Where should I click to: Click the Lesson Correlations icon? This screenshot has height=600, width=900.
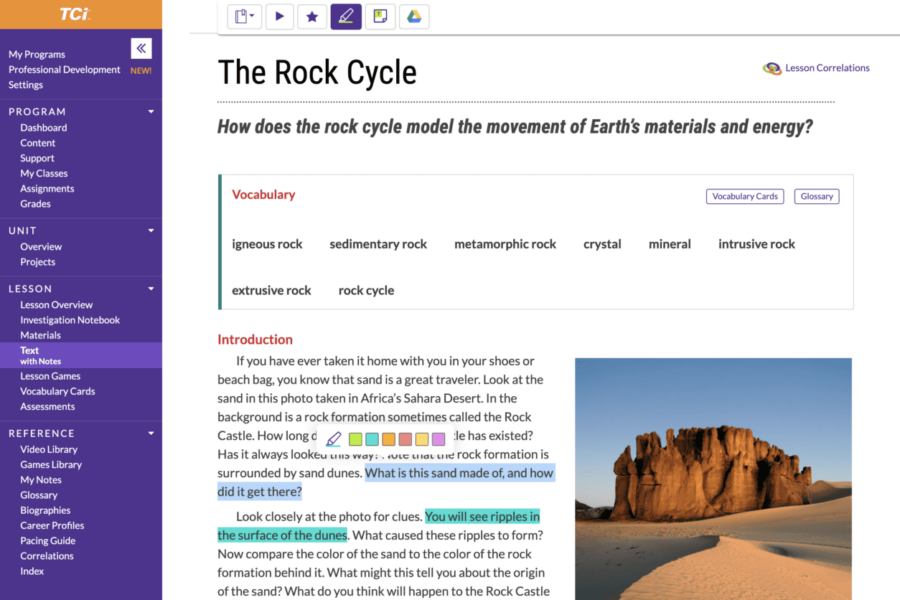(x=772, y=68)
